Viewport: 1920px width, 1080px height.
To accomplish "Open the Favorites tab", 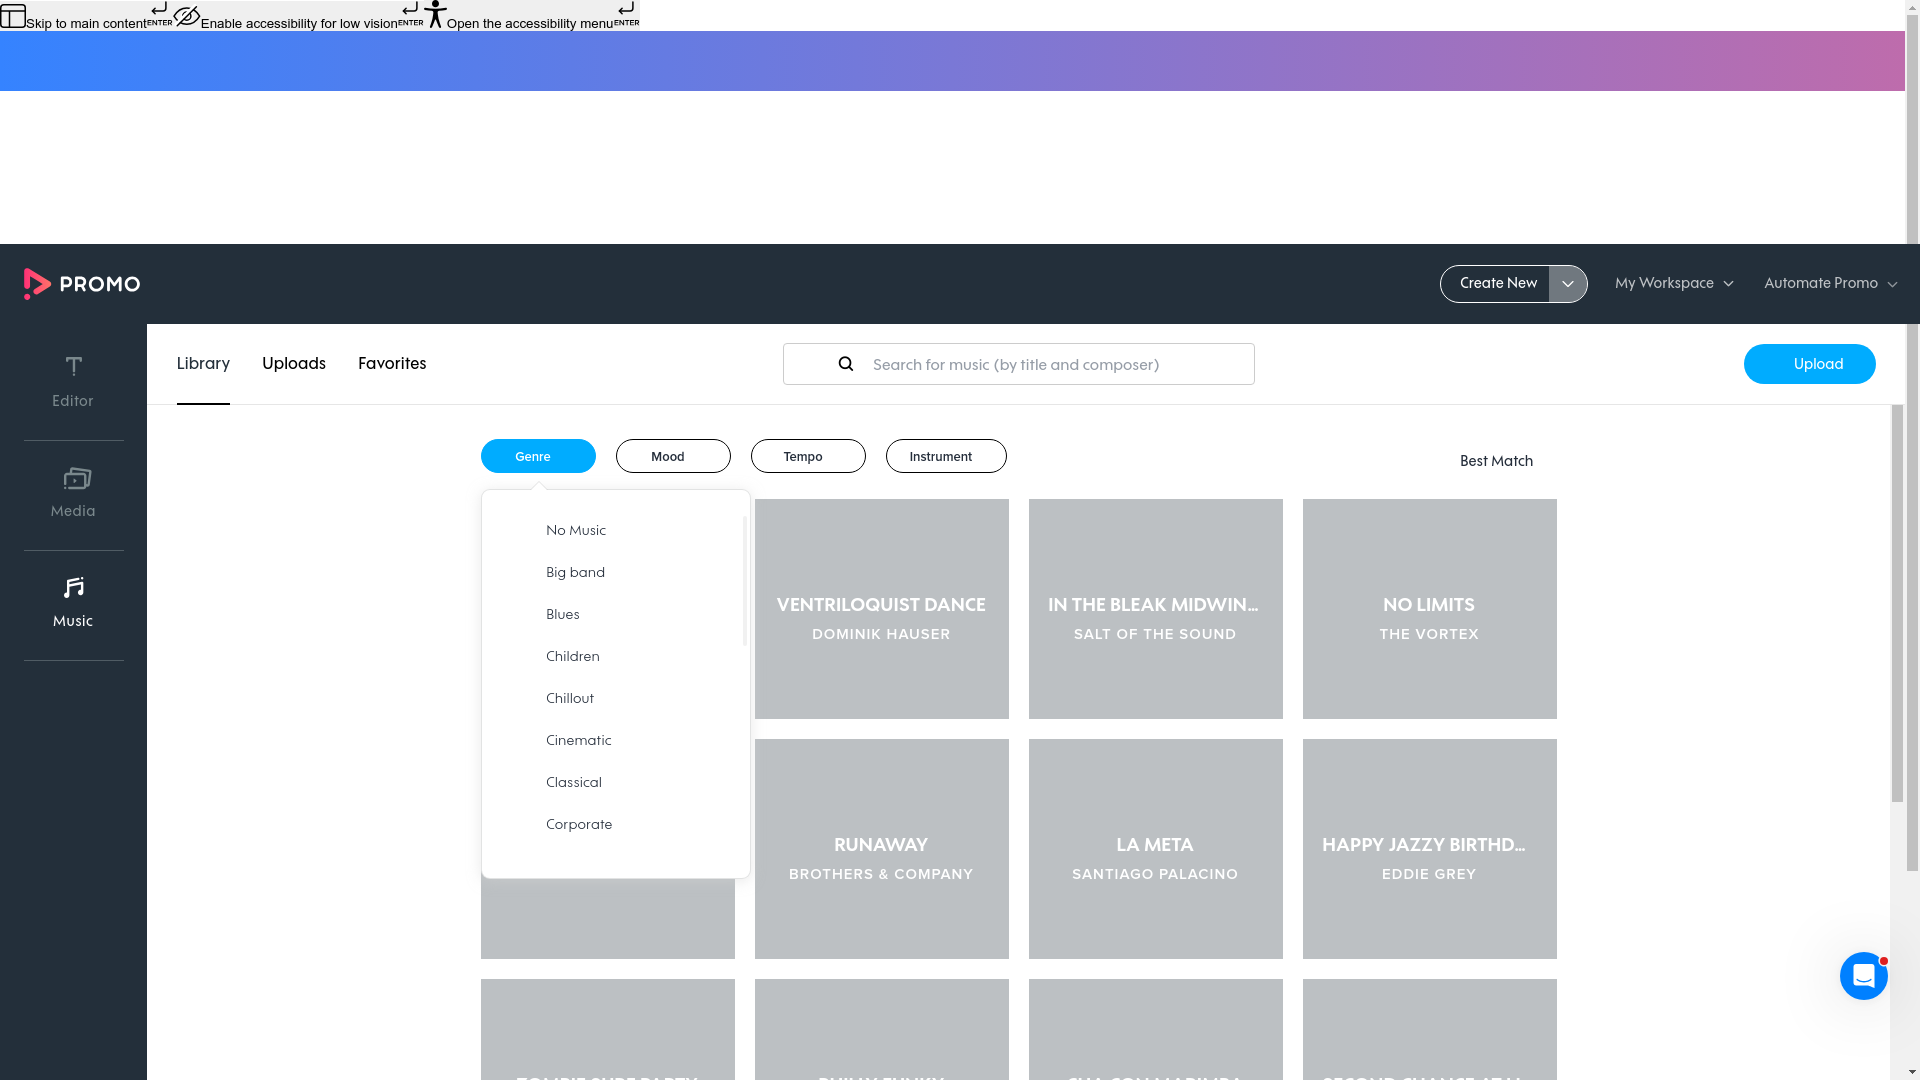I will click(391, 363).
